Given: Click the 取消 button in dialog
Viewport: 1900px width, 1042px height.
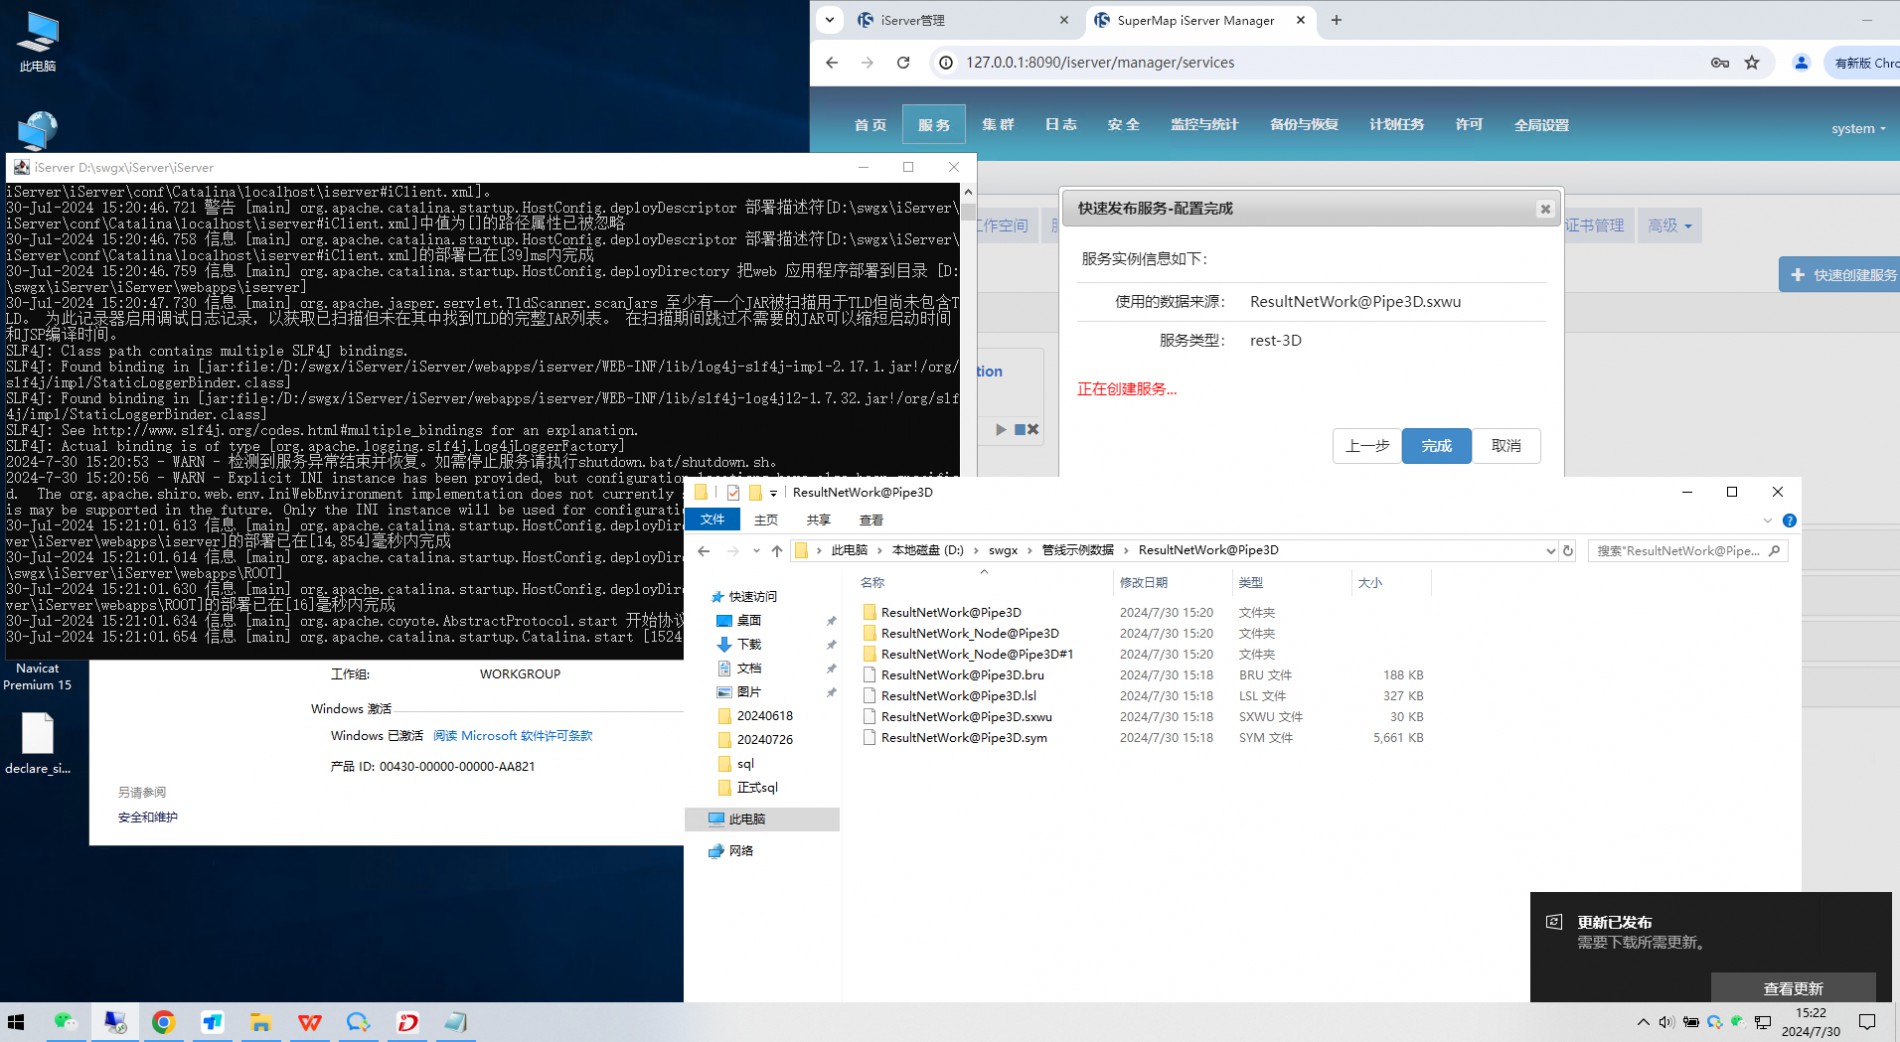Looking at the screenshot, I should pos(1506,446).
